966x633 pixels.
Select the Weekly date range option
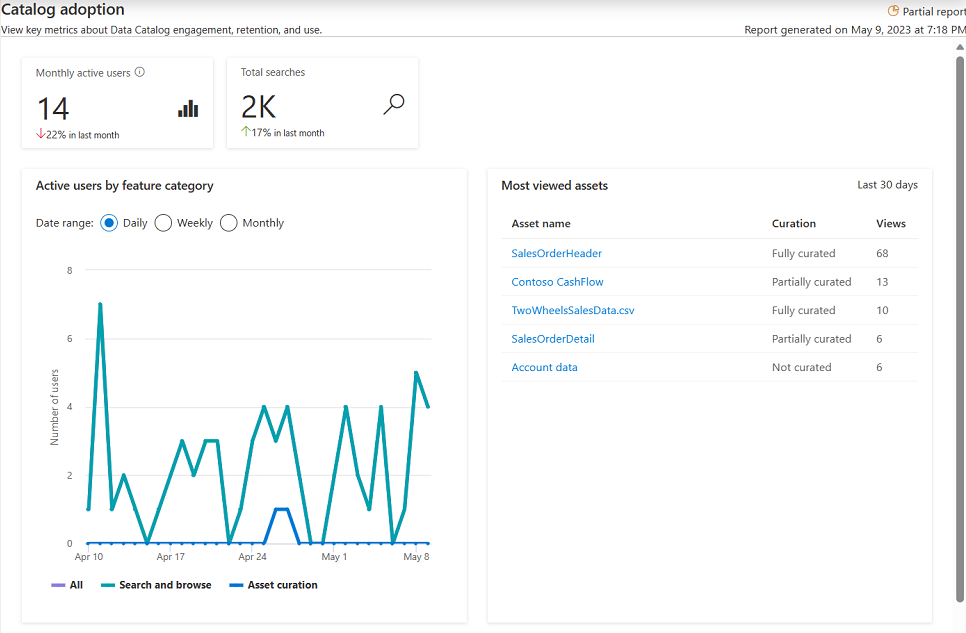coord(163,222)
